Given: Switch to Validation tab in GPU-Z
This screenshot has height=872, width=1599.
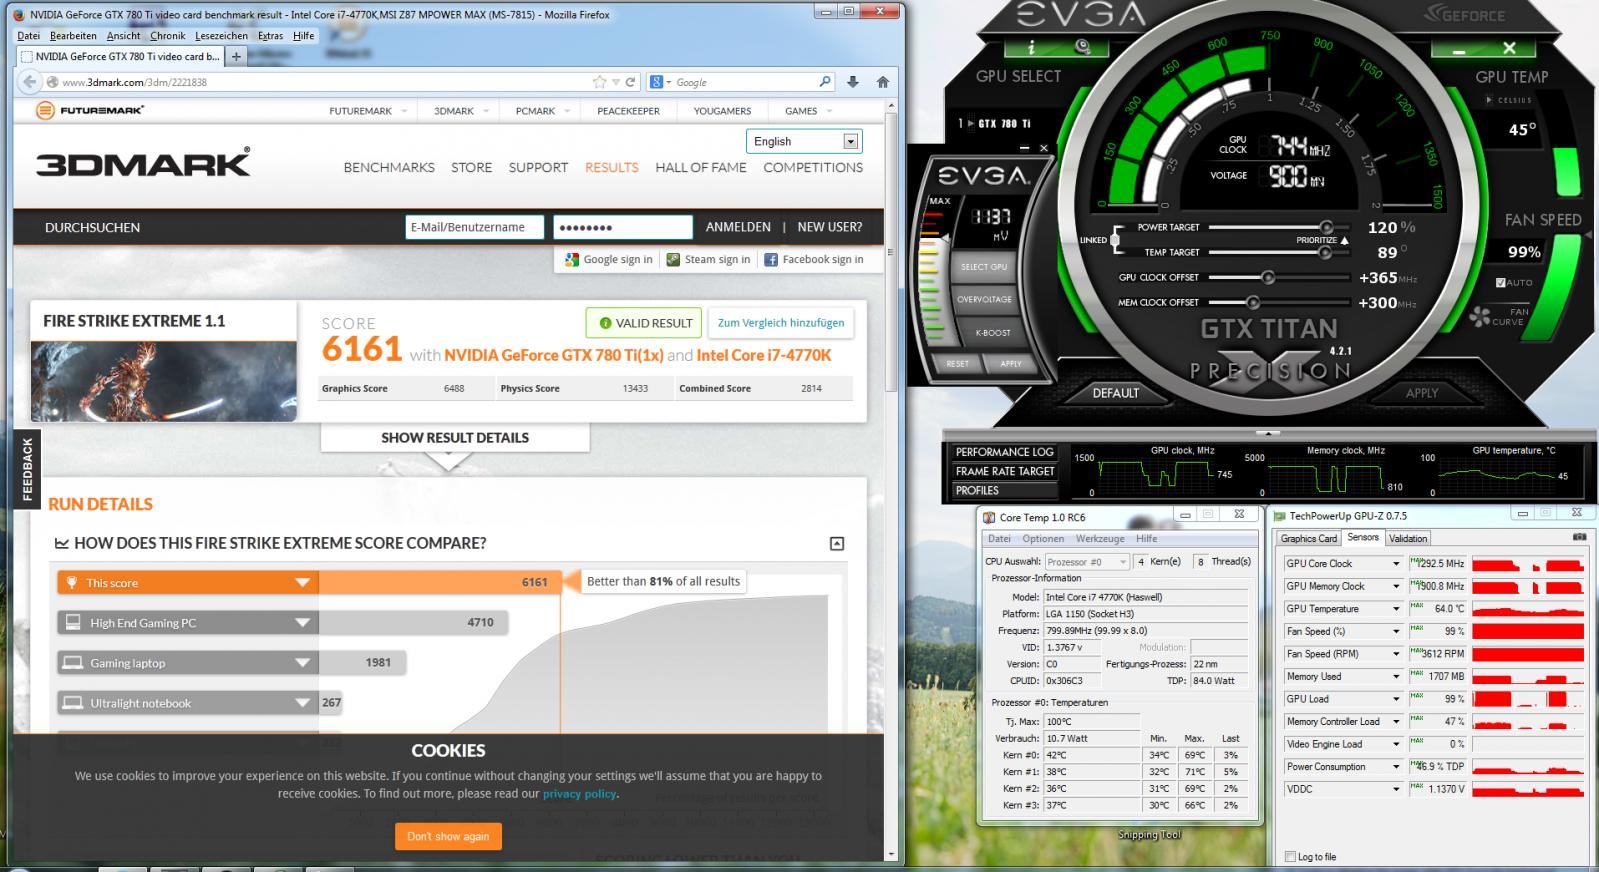Looking at the screenshot, I should (1407, 538).
